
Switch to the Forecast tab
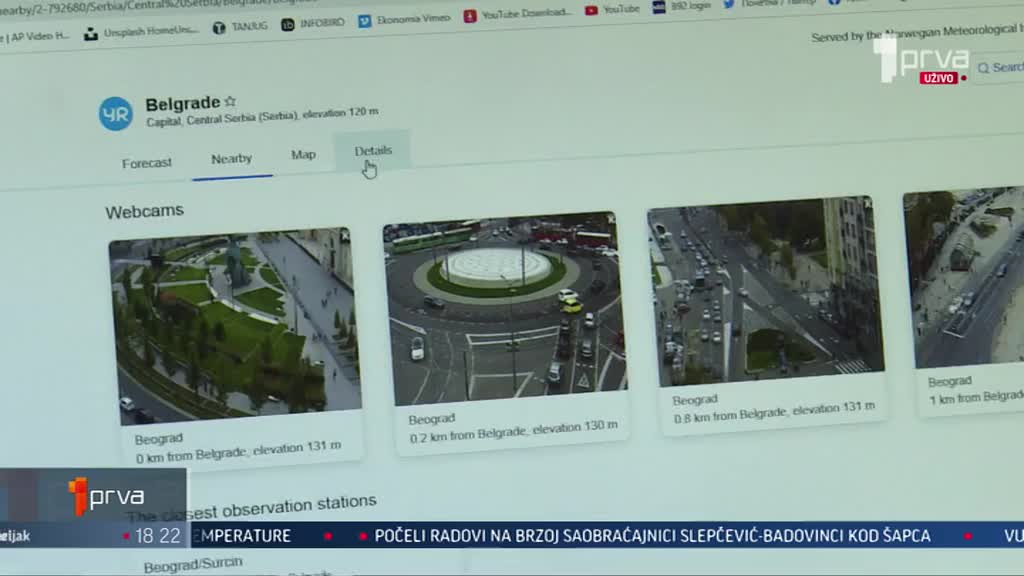(x=147, y=162)
